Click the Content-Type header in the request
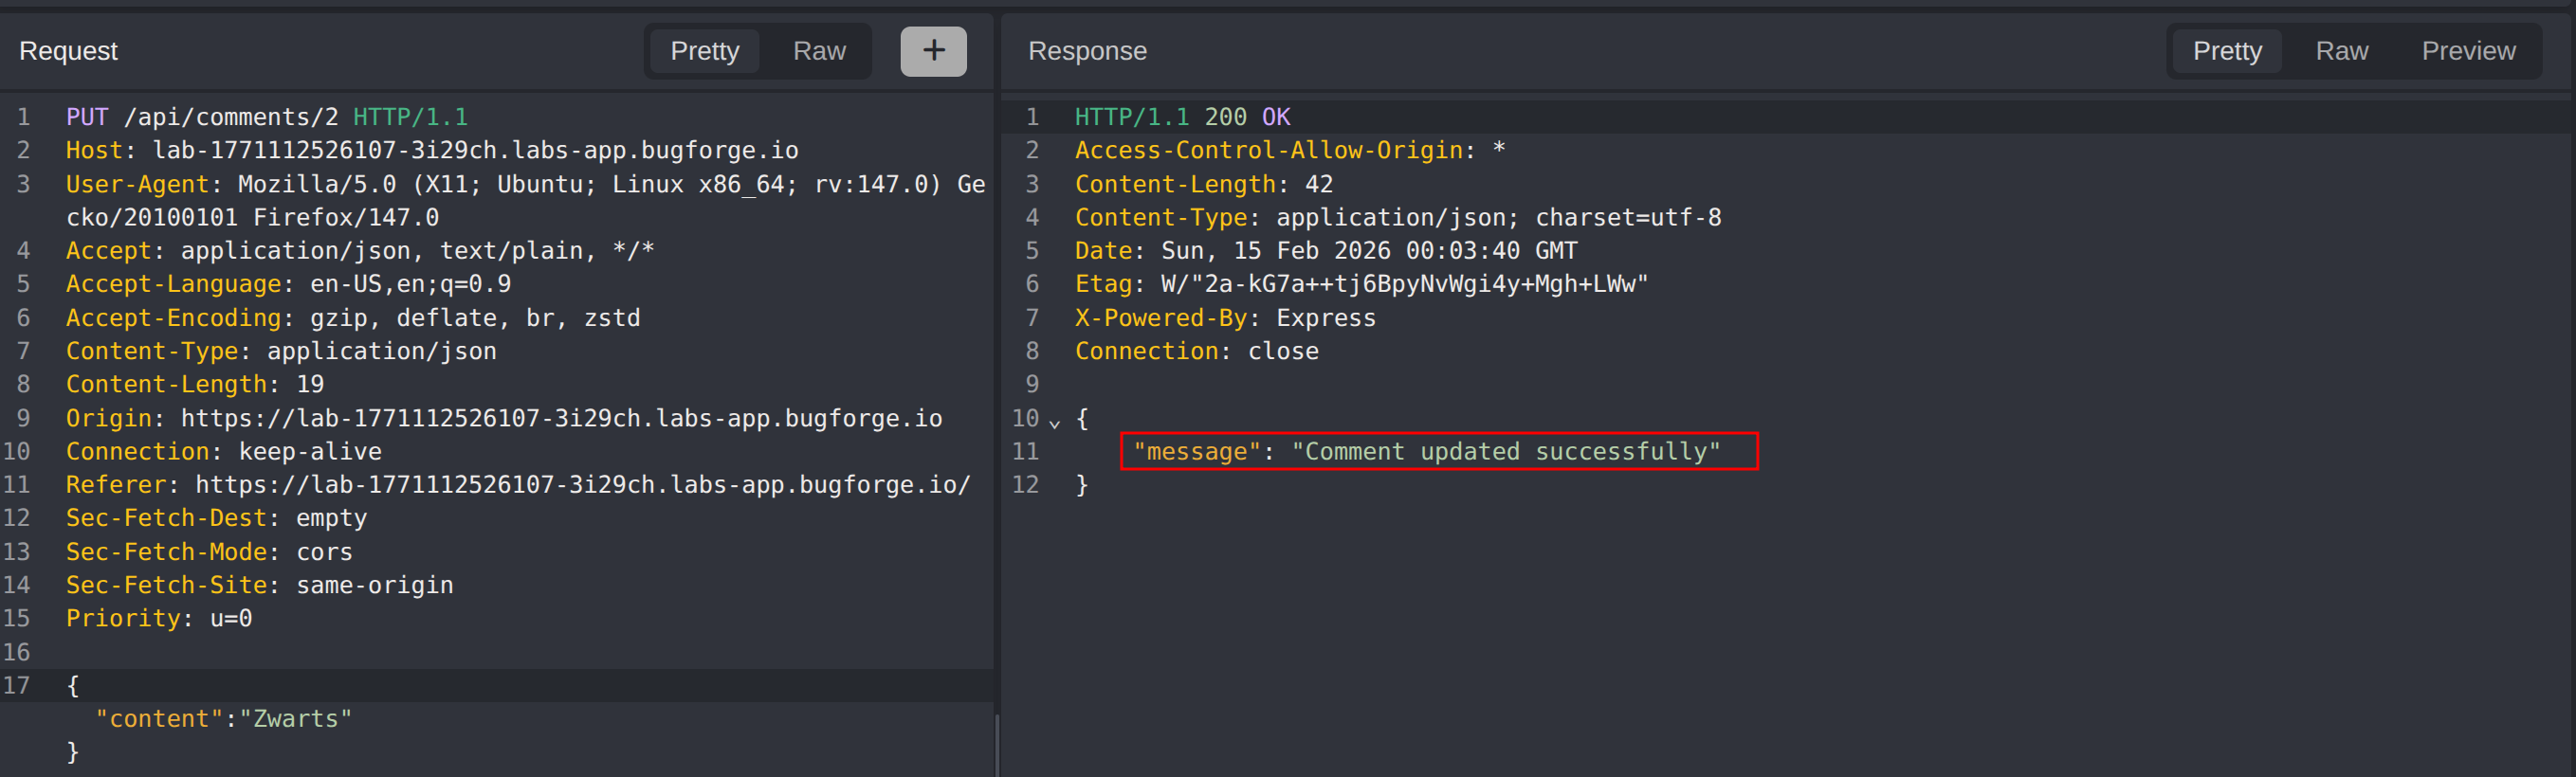Screen dimensions: 2576x777 coord(281,351)
